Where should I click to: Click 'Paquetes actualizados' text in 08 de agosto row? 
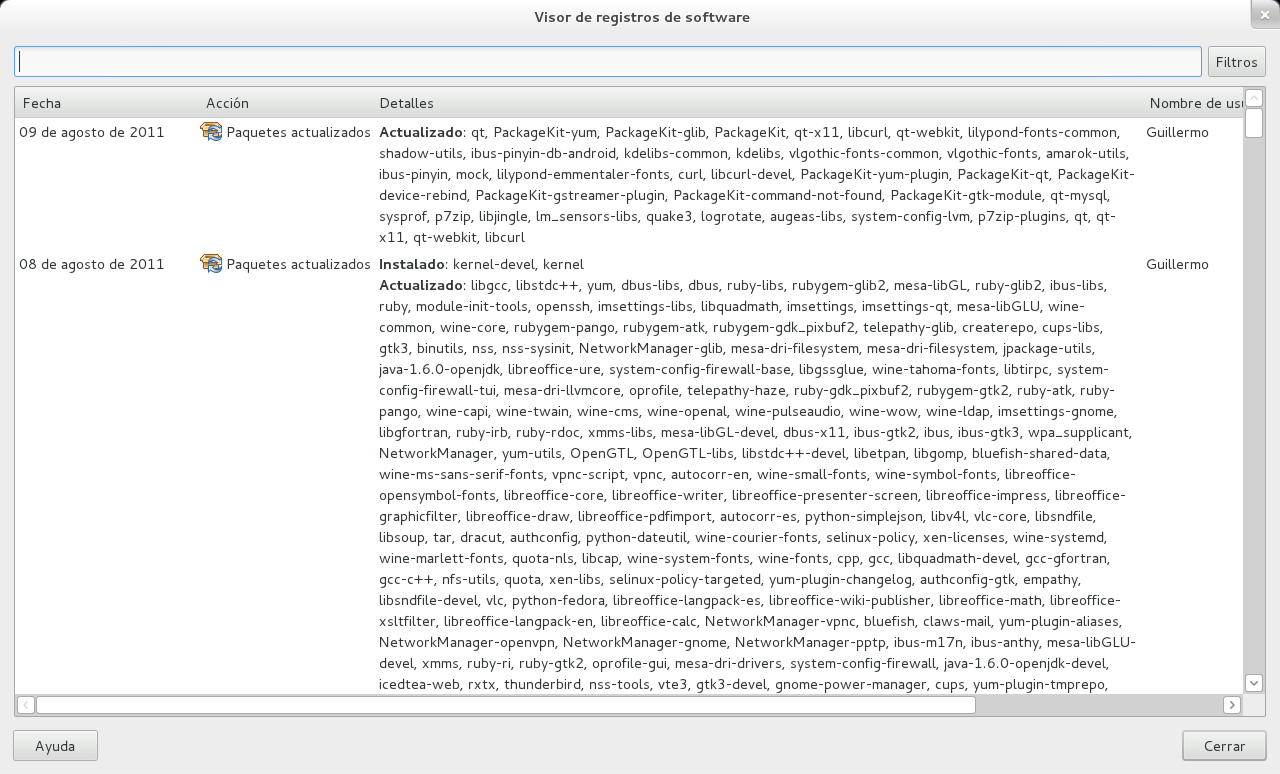point(299,264)
